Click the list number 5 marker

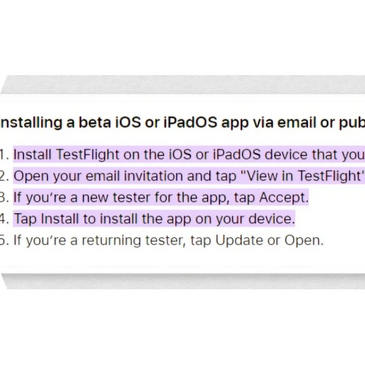click(x=4, y=241)
